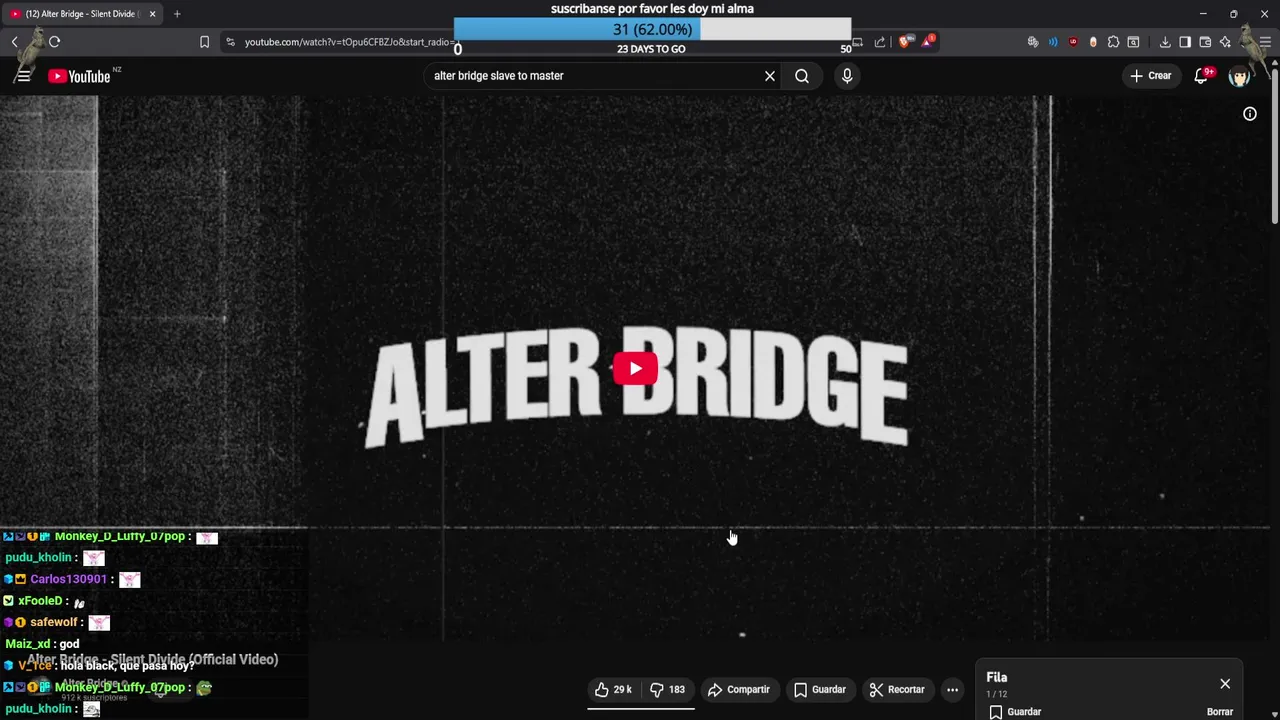Go back with the browser back arrow
This screenshot has height=720, width=1280.
[15, 42]
